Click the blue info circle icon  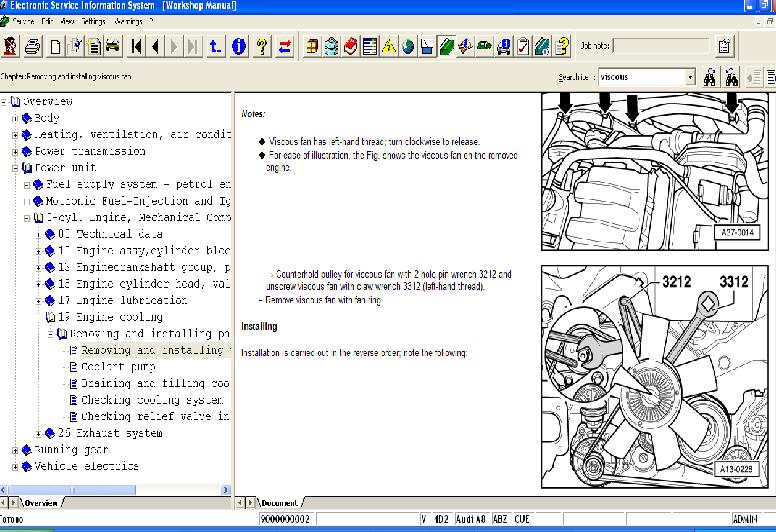[x=239, y=46]
